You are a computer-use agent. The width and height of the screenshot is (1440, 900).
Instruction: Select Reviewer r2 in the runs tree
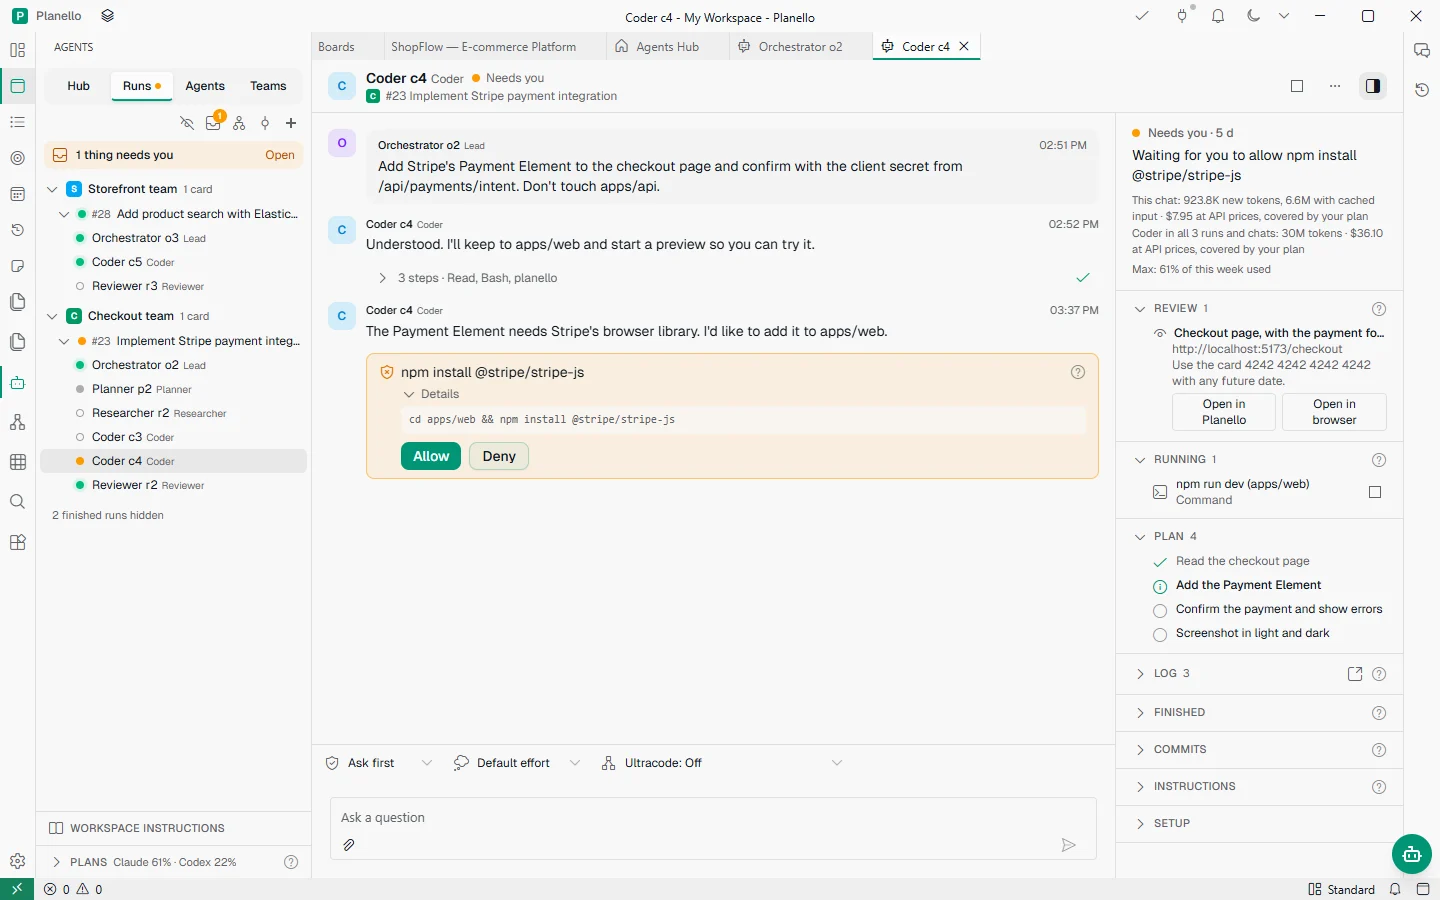pyautogui.click(x=172, y=485)
